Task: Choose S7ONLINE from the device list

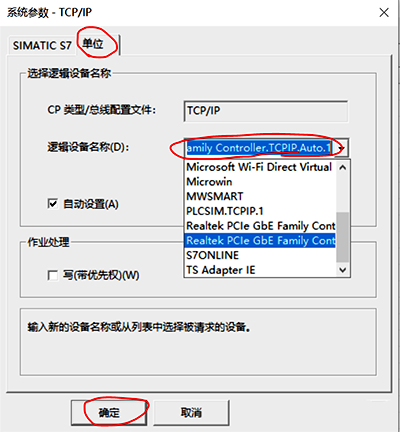Action: pos(260,255)
